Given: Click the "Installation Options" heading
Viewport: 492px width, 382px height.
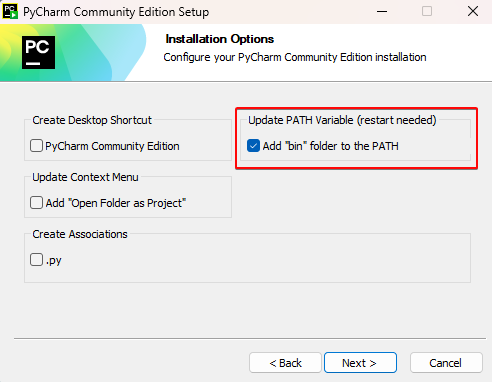Looking at the screenshot, I should click(220, 39).
